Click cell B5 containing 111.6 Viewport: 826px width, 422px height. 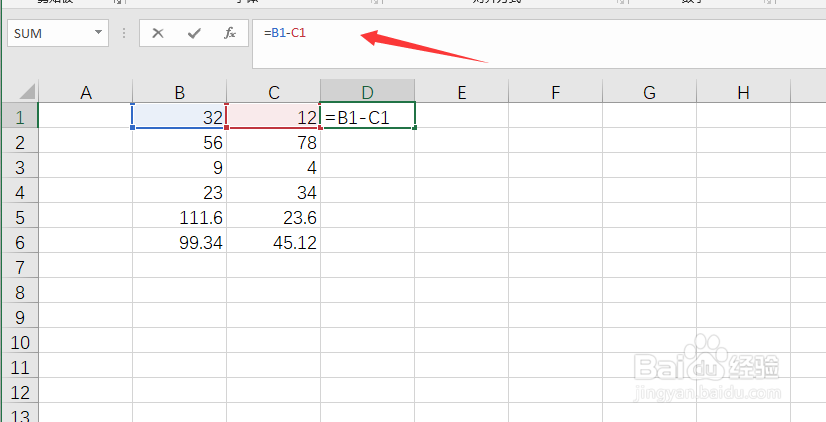pos(180,215)
